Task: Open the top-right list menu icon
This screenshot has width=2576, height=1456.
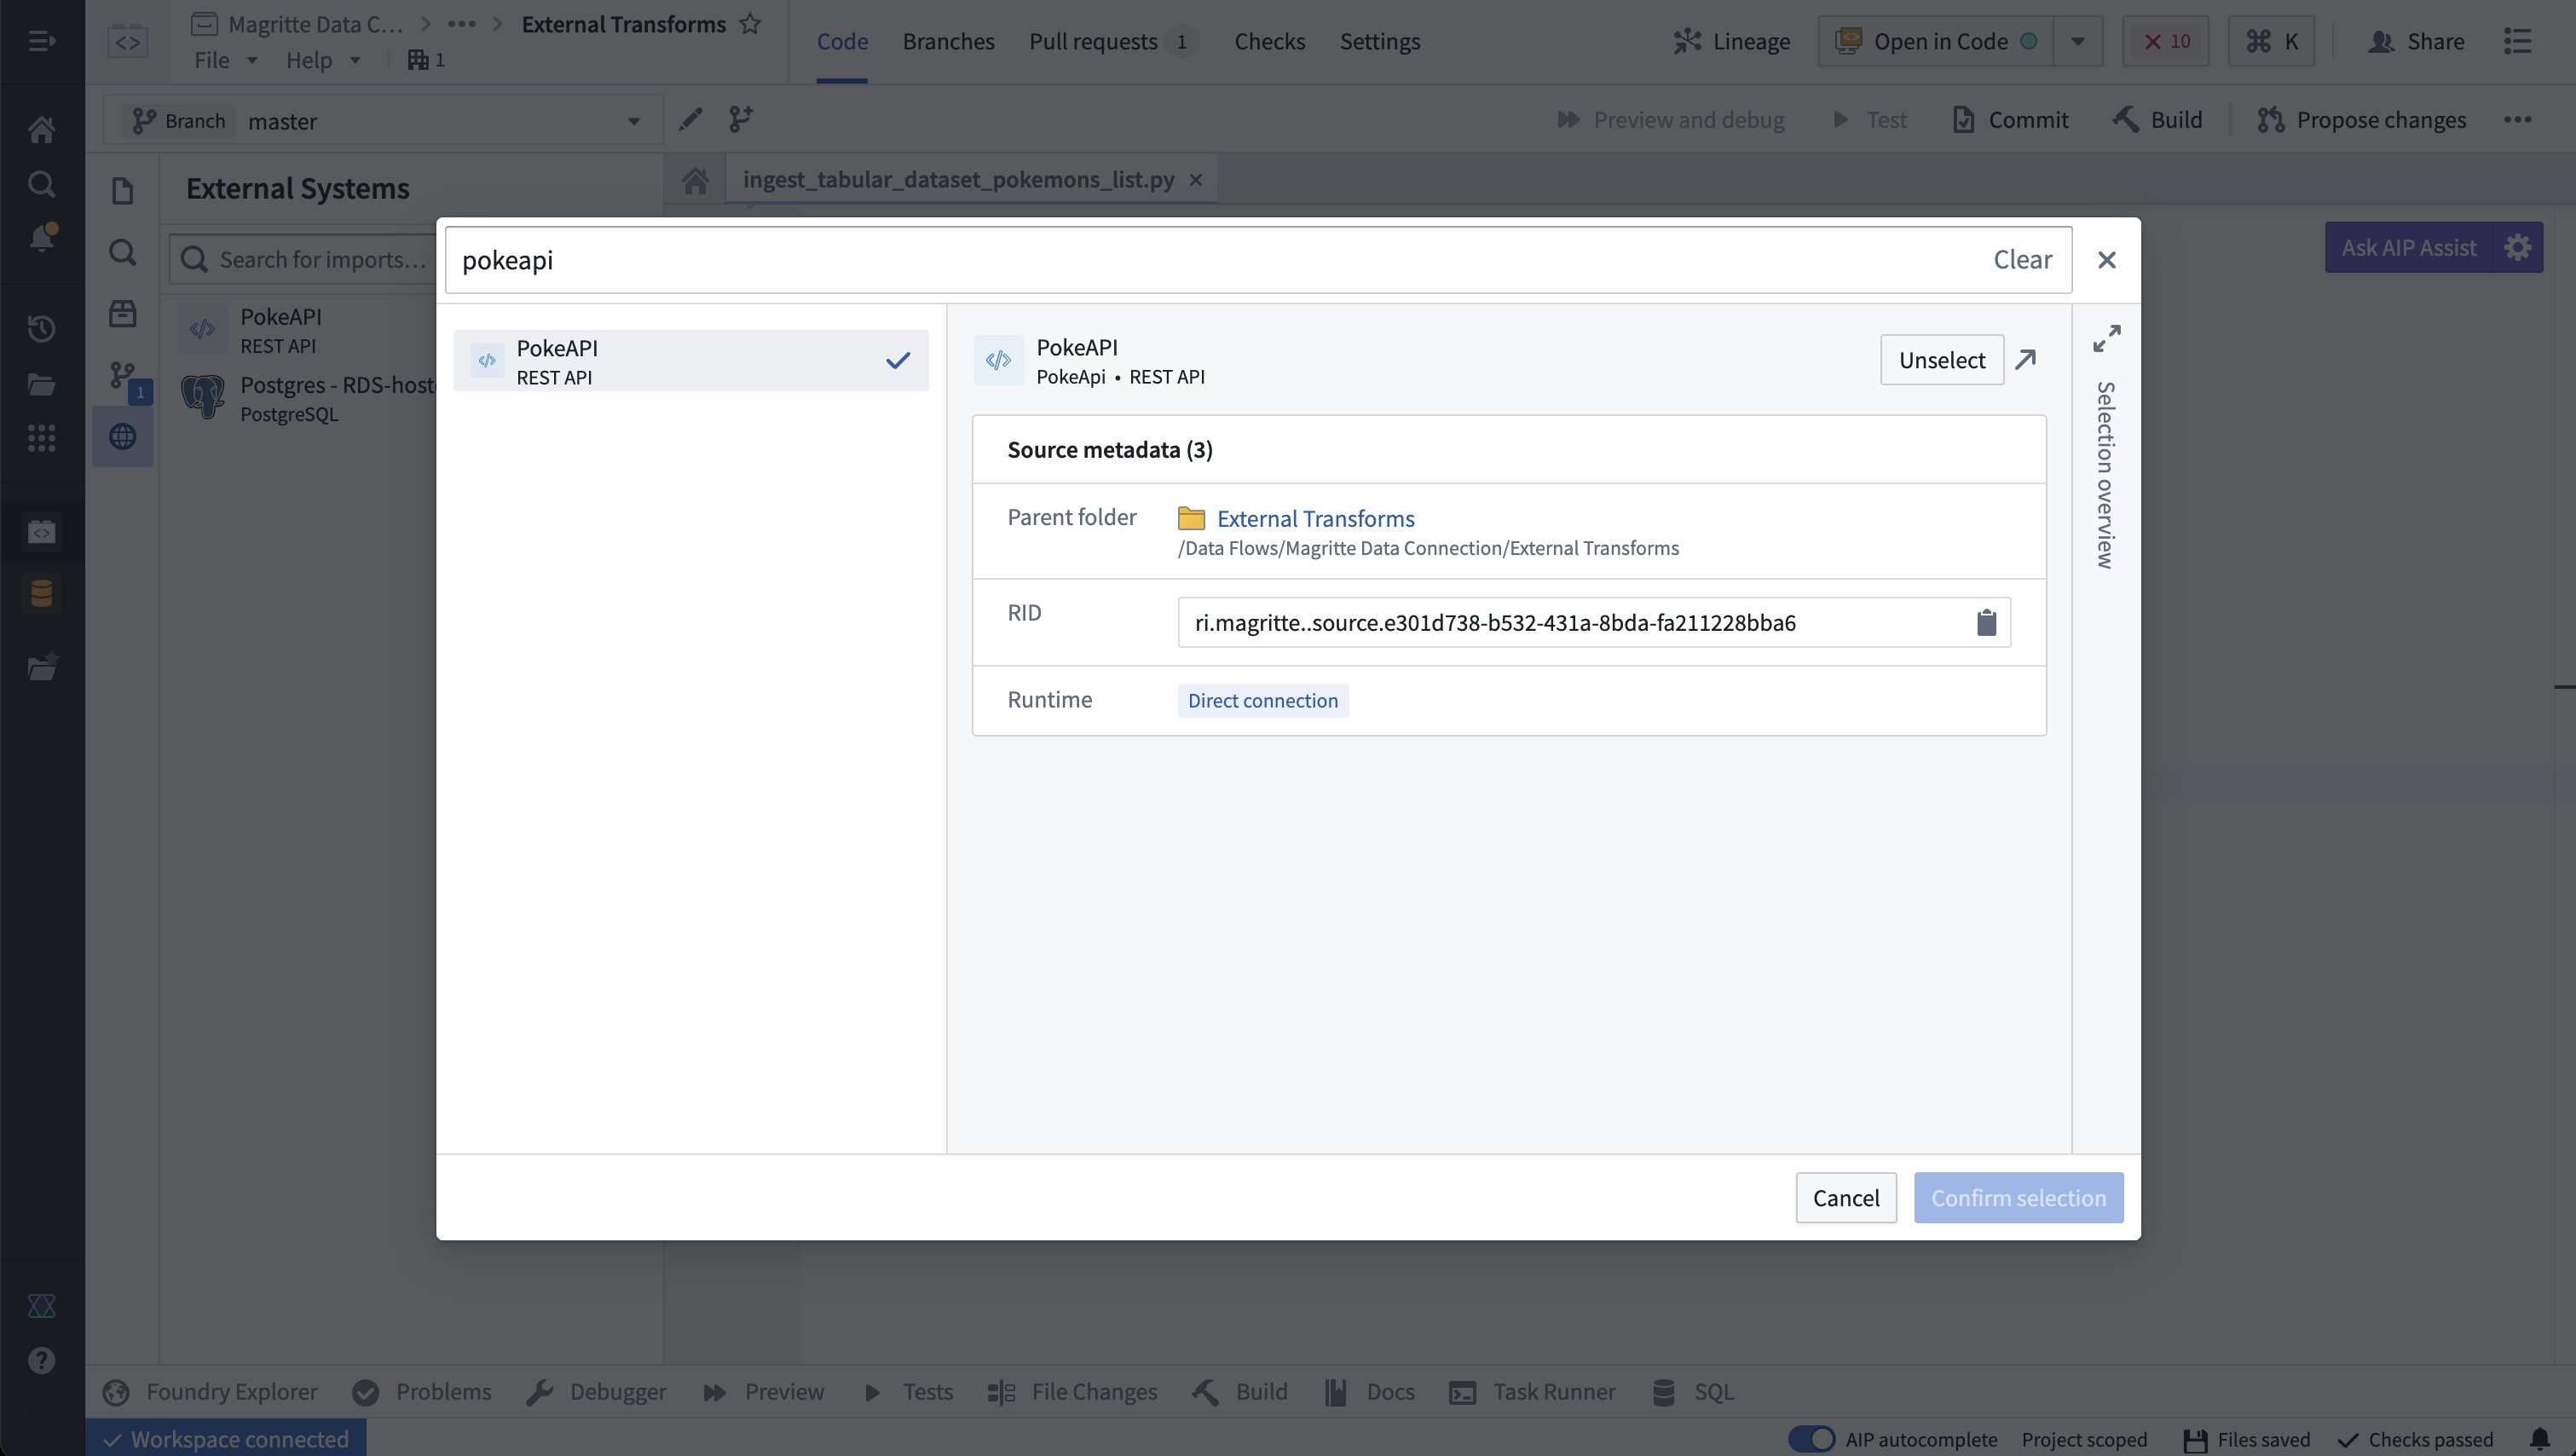Action: coord(2518,41)
